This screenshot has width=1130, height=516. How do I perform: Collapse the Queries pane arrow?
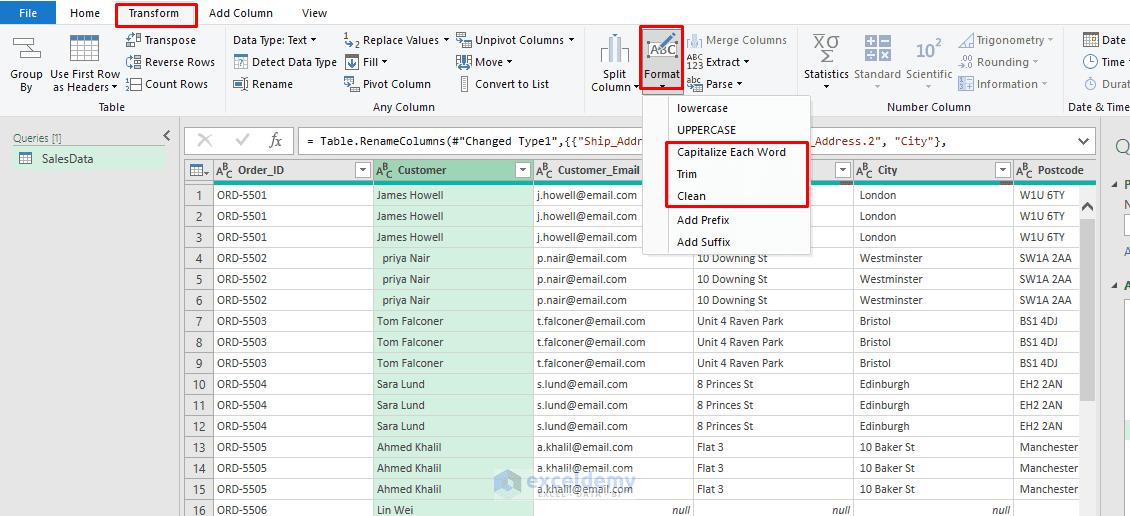click(x=166, y=135)
